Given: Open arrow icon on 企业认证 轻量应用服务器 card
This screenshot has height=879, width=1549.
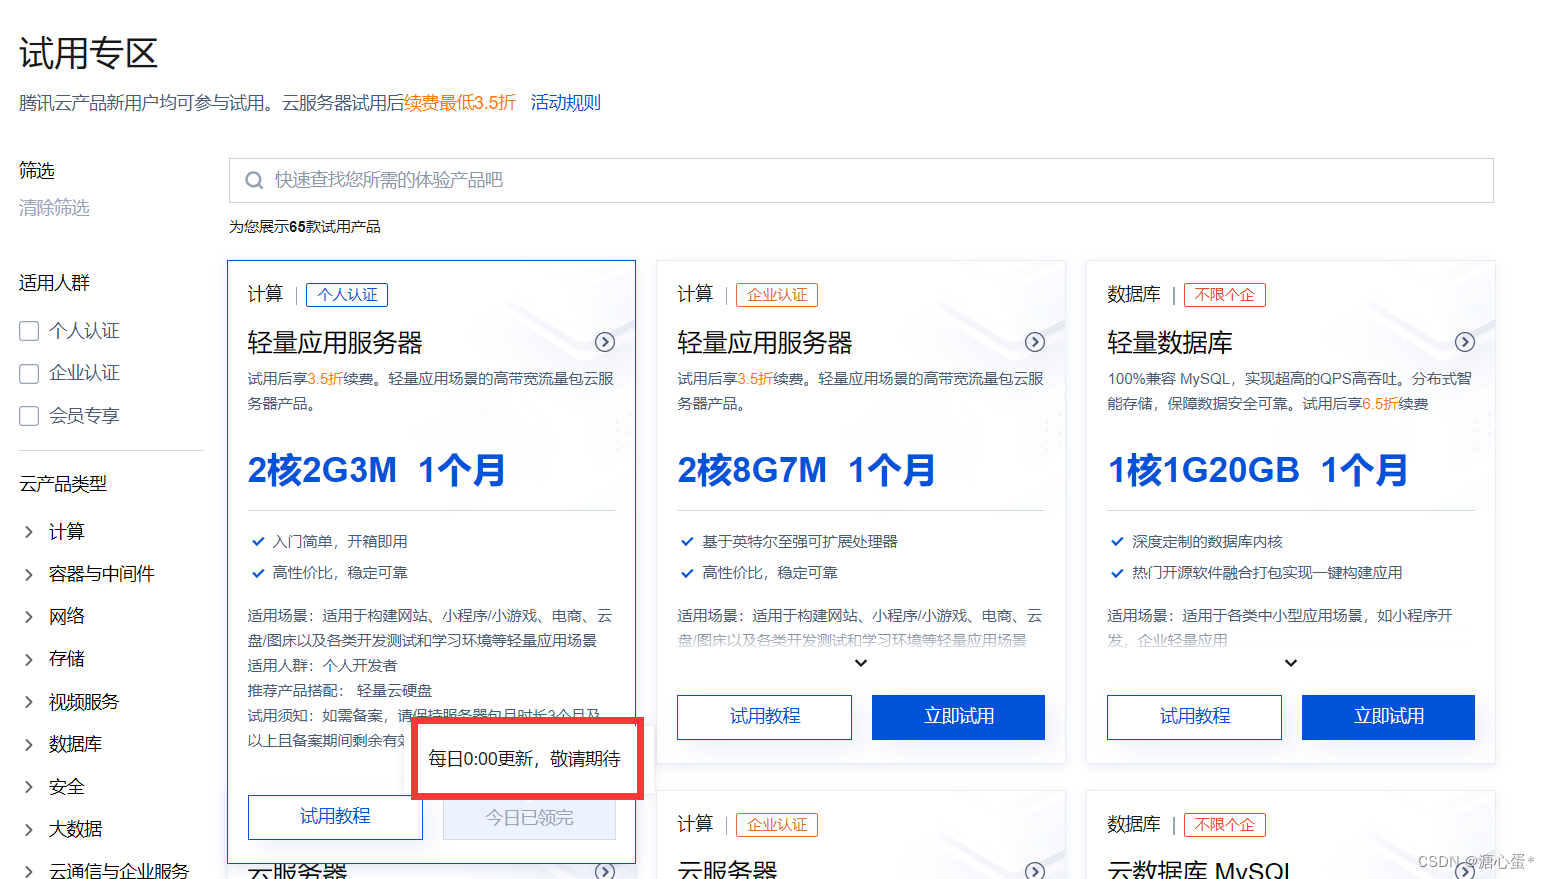Looking at the screenshot, I should coord(1035,342).
